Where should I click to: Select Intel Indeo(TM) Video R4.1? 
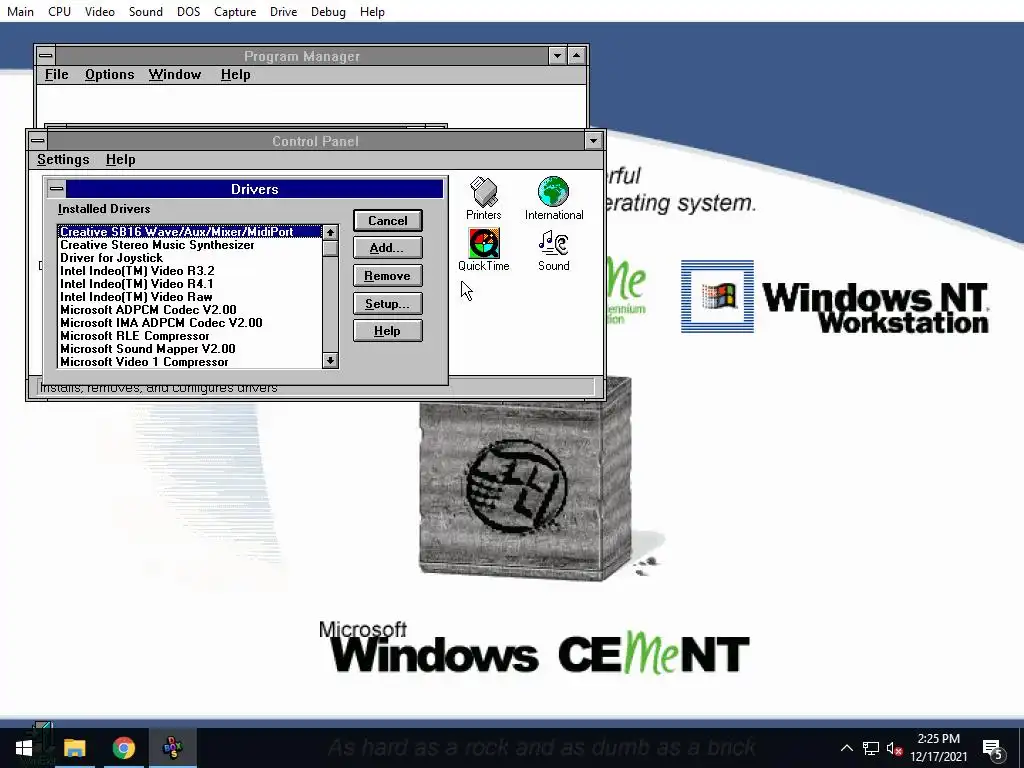(190, 284)
